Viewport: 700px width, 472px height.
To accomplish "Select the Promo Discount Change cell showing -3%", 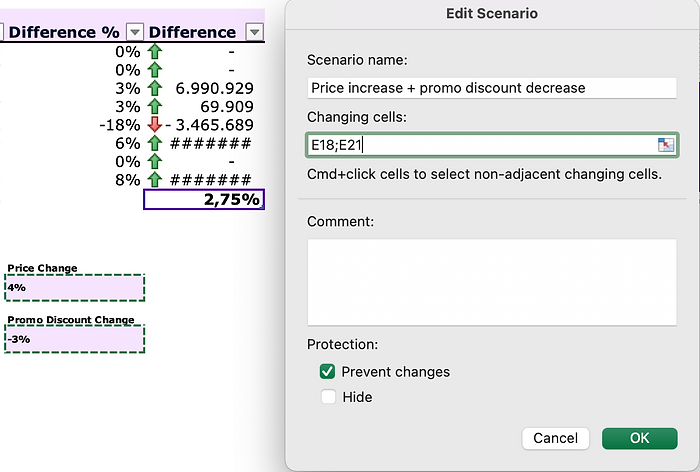I will [x=74, y=339].
